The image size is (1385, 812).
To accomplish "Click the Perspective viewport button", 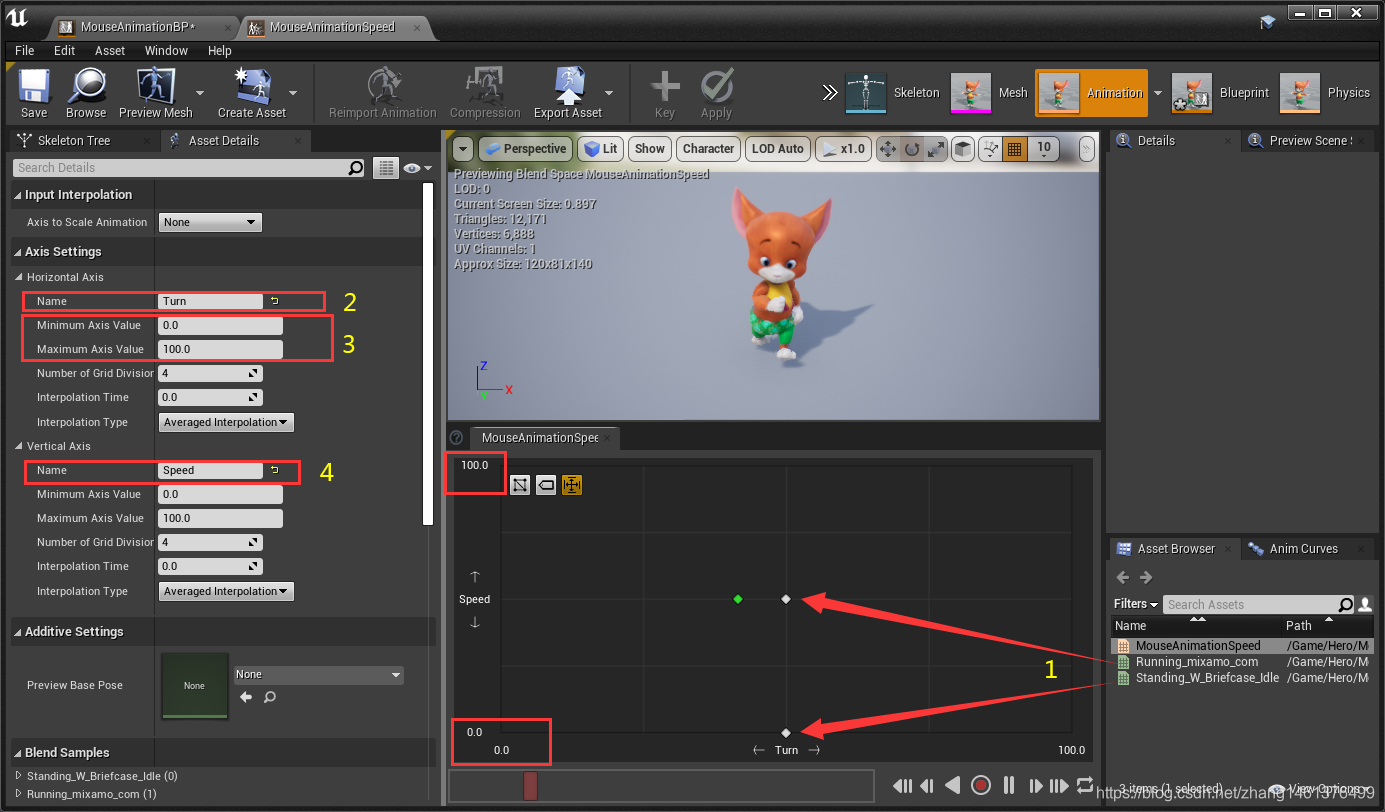I will tap(525, 149).
